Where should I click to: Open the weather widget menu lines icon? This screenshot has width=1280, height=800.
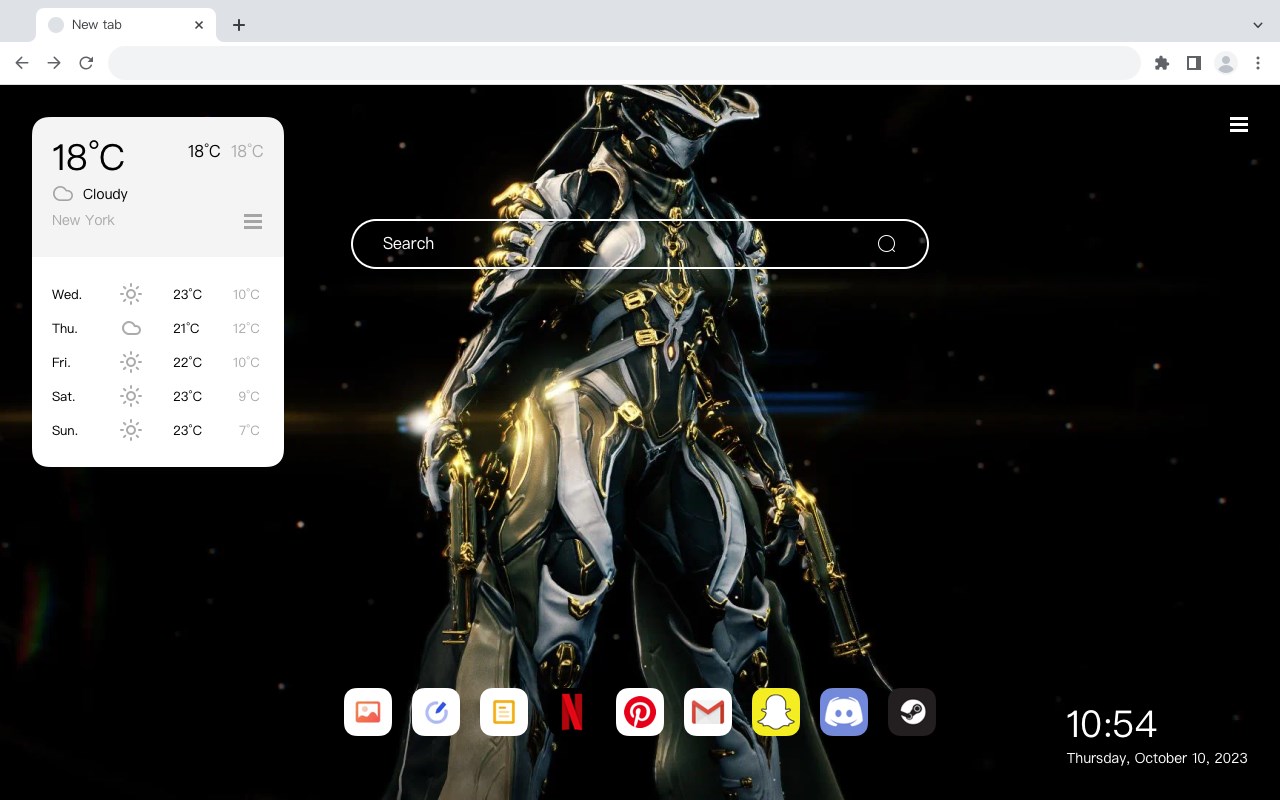click(253, 221)
